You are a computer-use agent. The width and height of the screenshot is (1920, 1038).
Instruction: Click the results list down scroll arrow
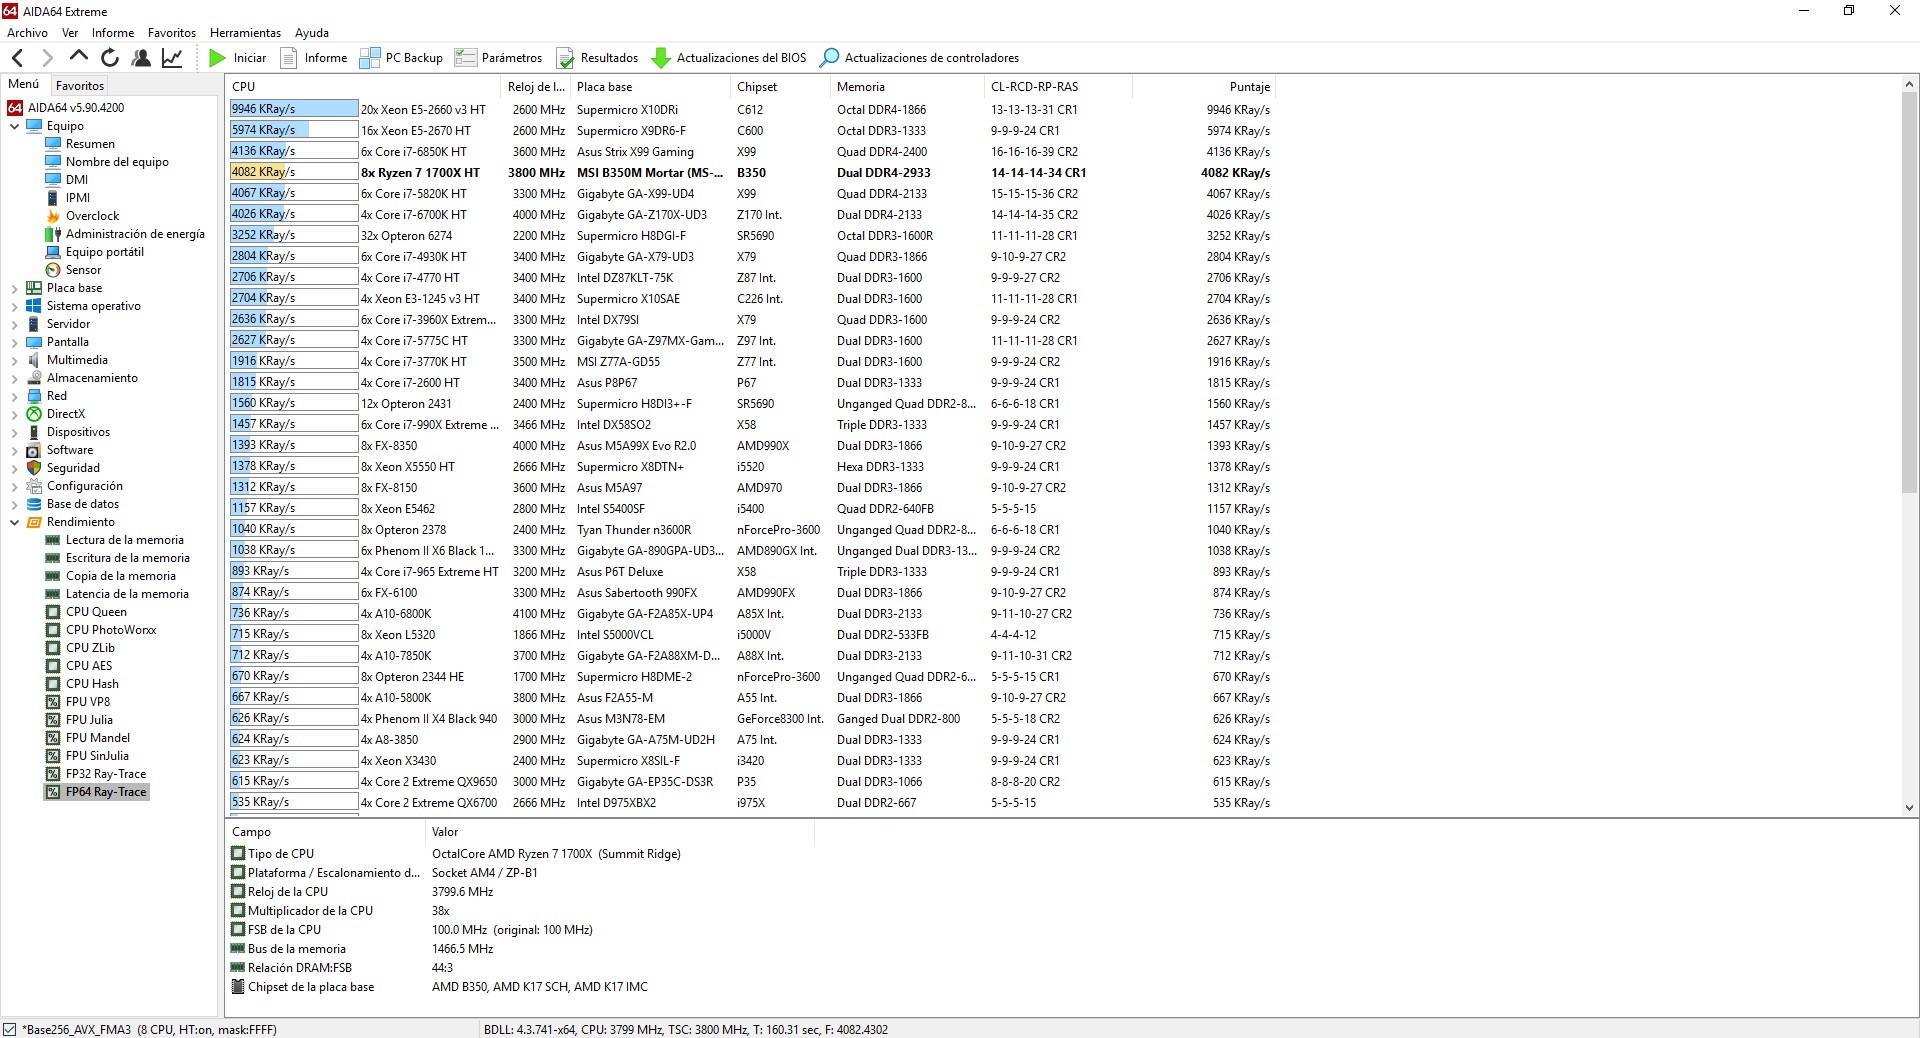click(x=1909, y=807)
